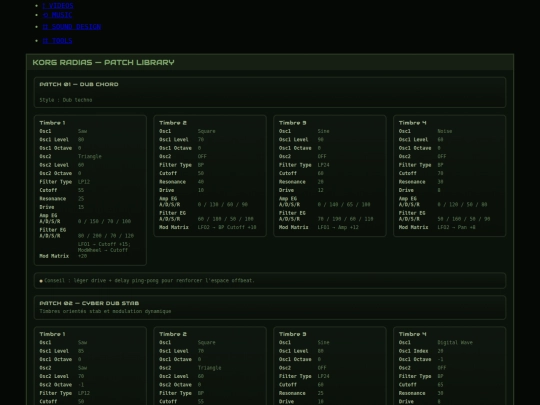Open the VIDEOS navigation link
This screenshot has width=540, height=405.
[x=58, y=6]
